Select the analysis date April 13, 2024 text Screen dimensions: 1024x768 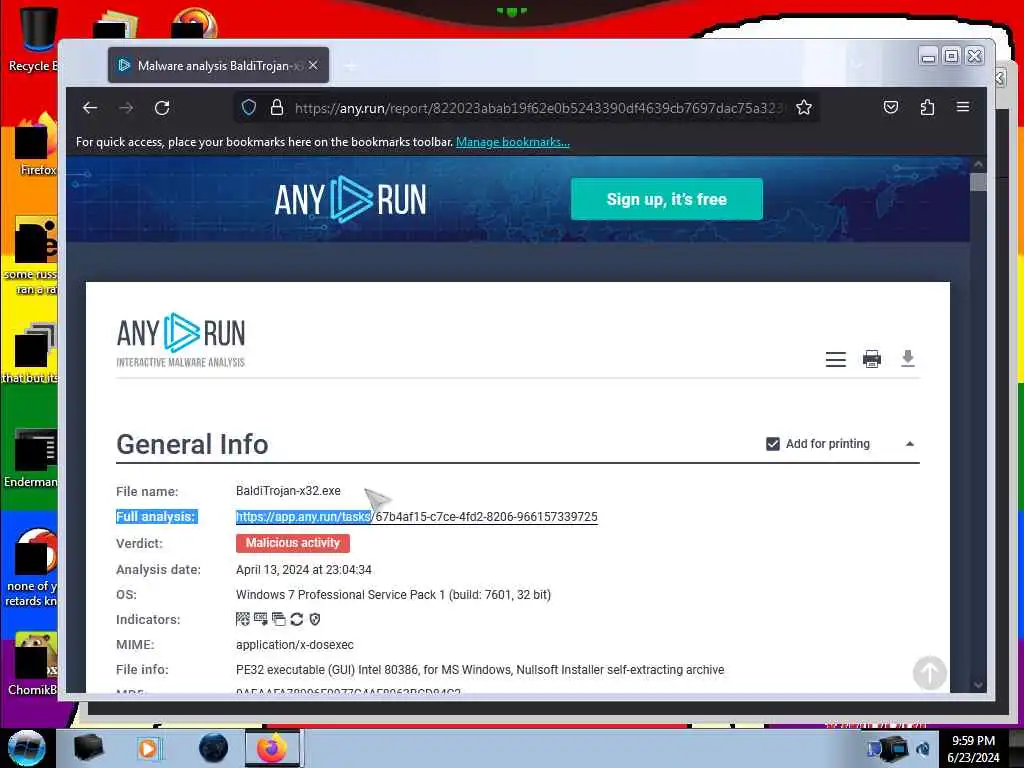(x=304, y=569)
